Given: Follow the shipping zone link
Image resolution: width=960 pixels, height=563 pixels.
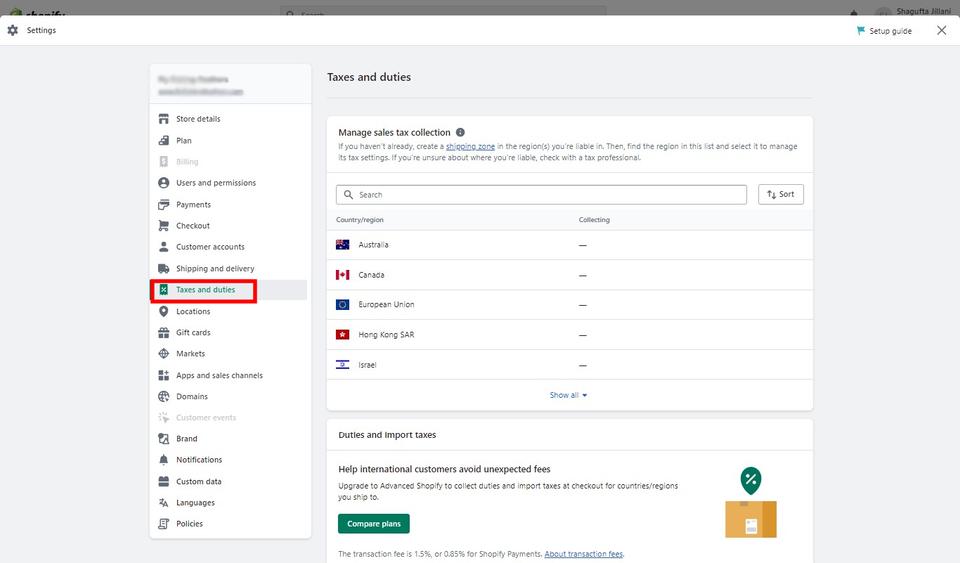Looking at the screenshot, I should (x=470, y=146).
